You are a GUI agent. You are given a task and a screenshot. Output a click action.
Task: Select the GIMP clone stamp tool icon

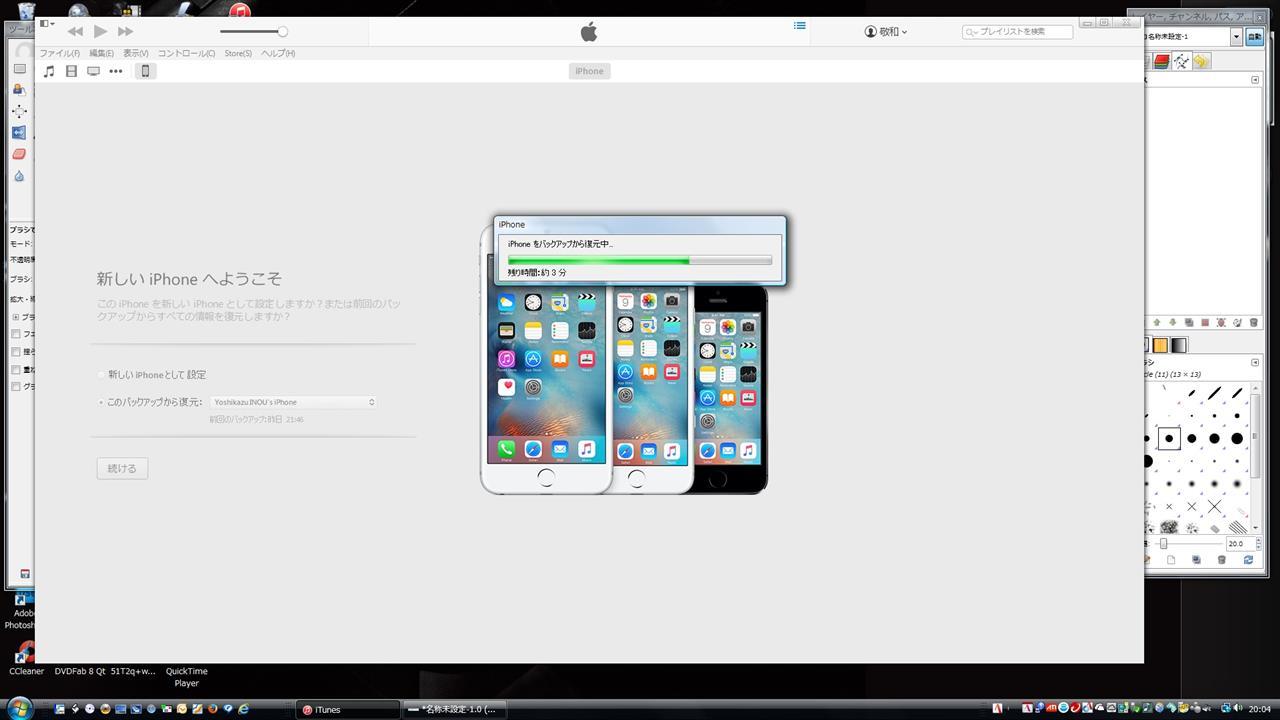pyautogui.click(x=19, y=89)
